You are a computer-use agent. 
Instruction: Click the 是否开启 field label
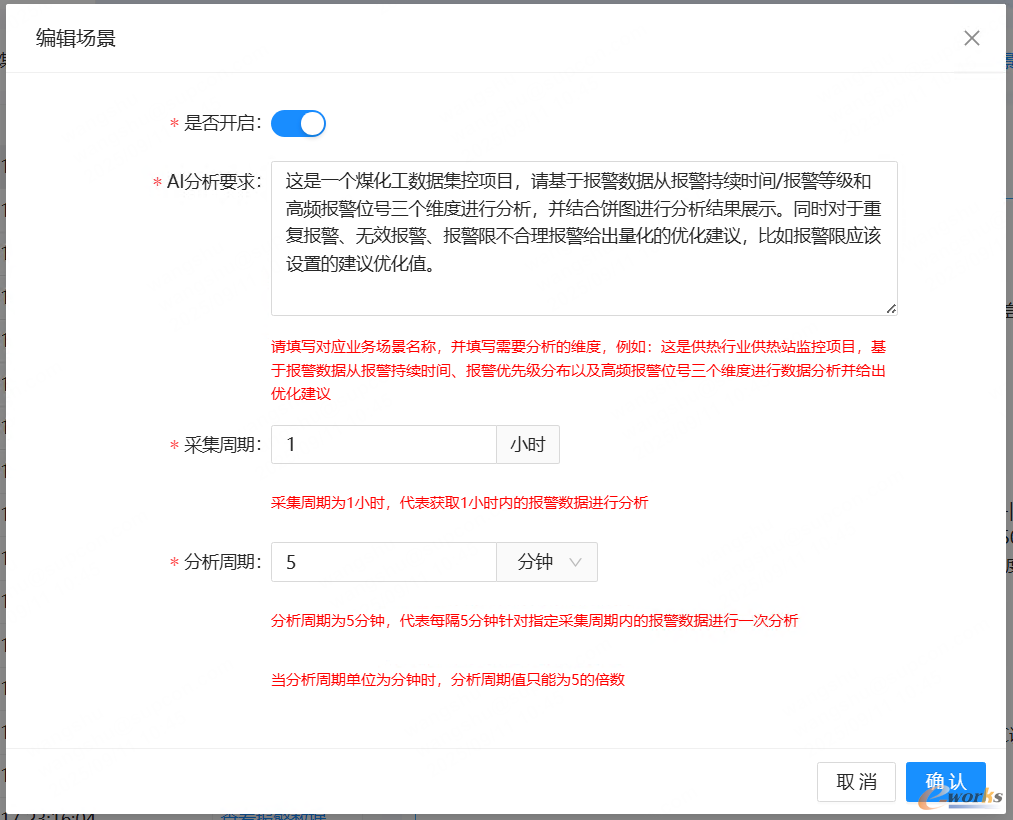point(222,123)
